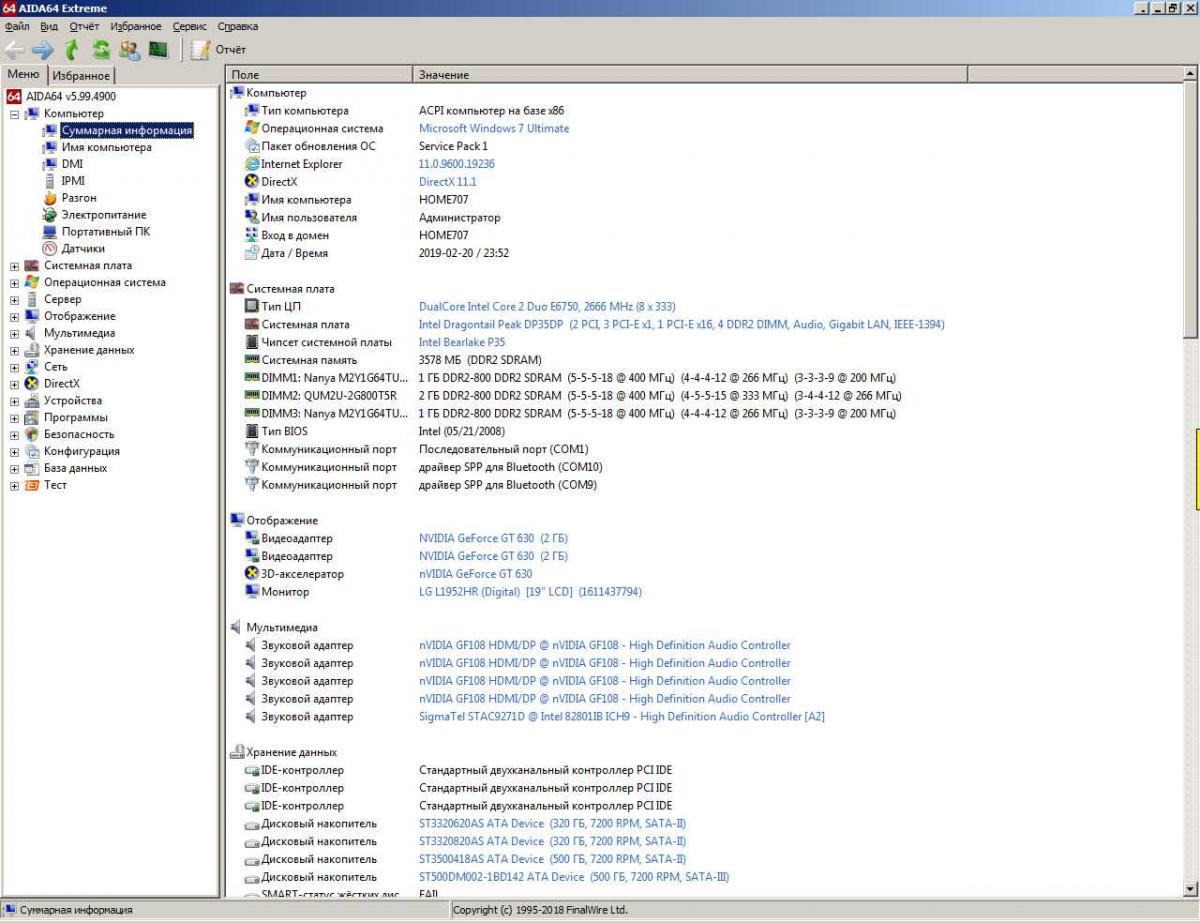
Task: Switch to the Избранное tab
Action: click(x=81, y=76)
